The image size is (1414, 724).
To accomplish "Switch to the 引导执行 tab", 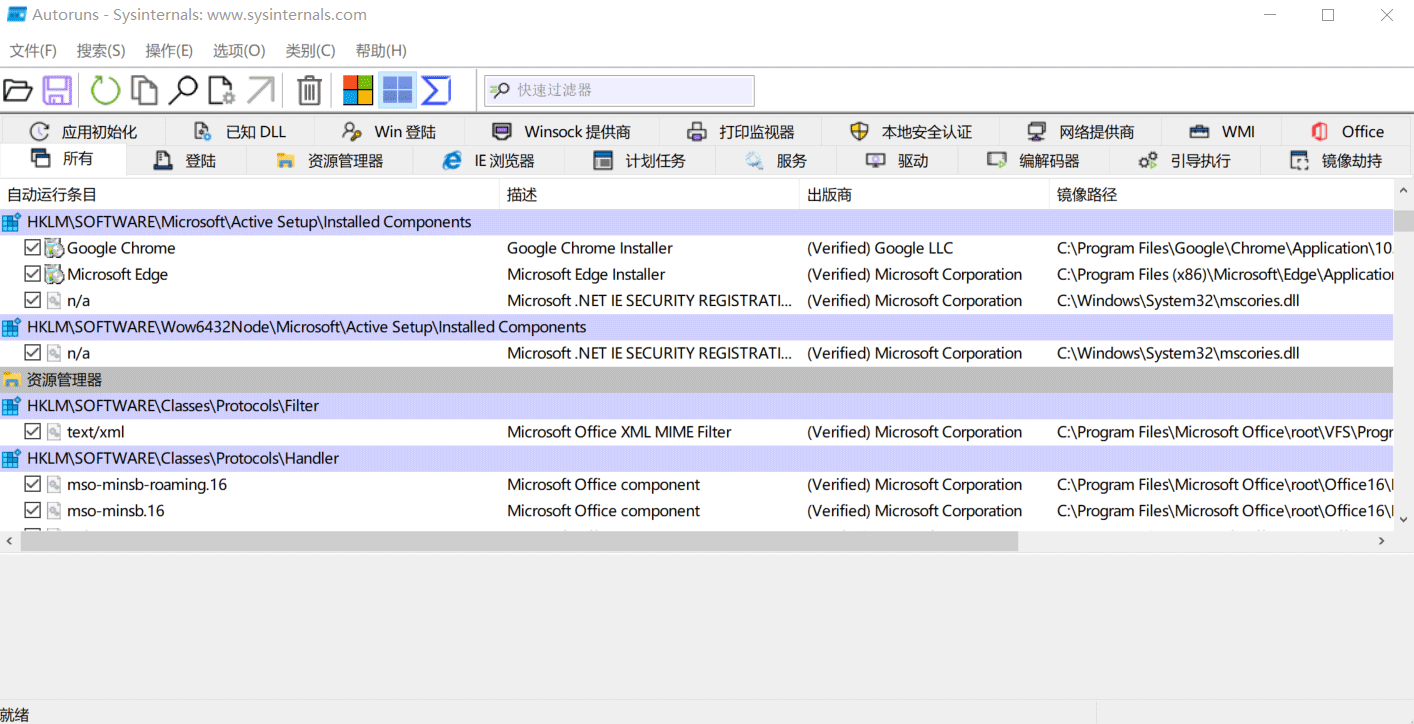I will (1185, 161).
